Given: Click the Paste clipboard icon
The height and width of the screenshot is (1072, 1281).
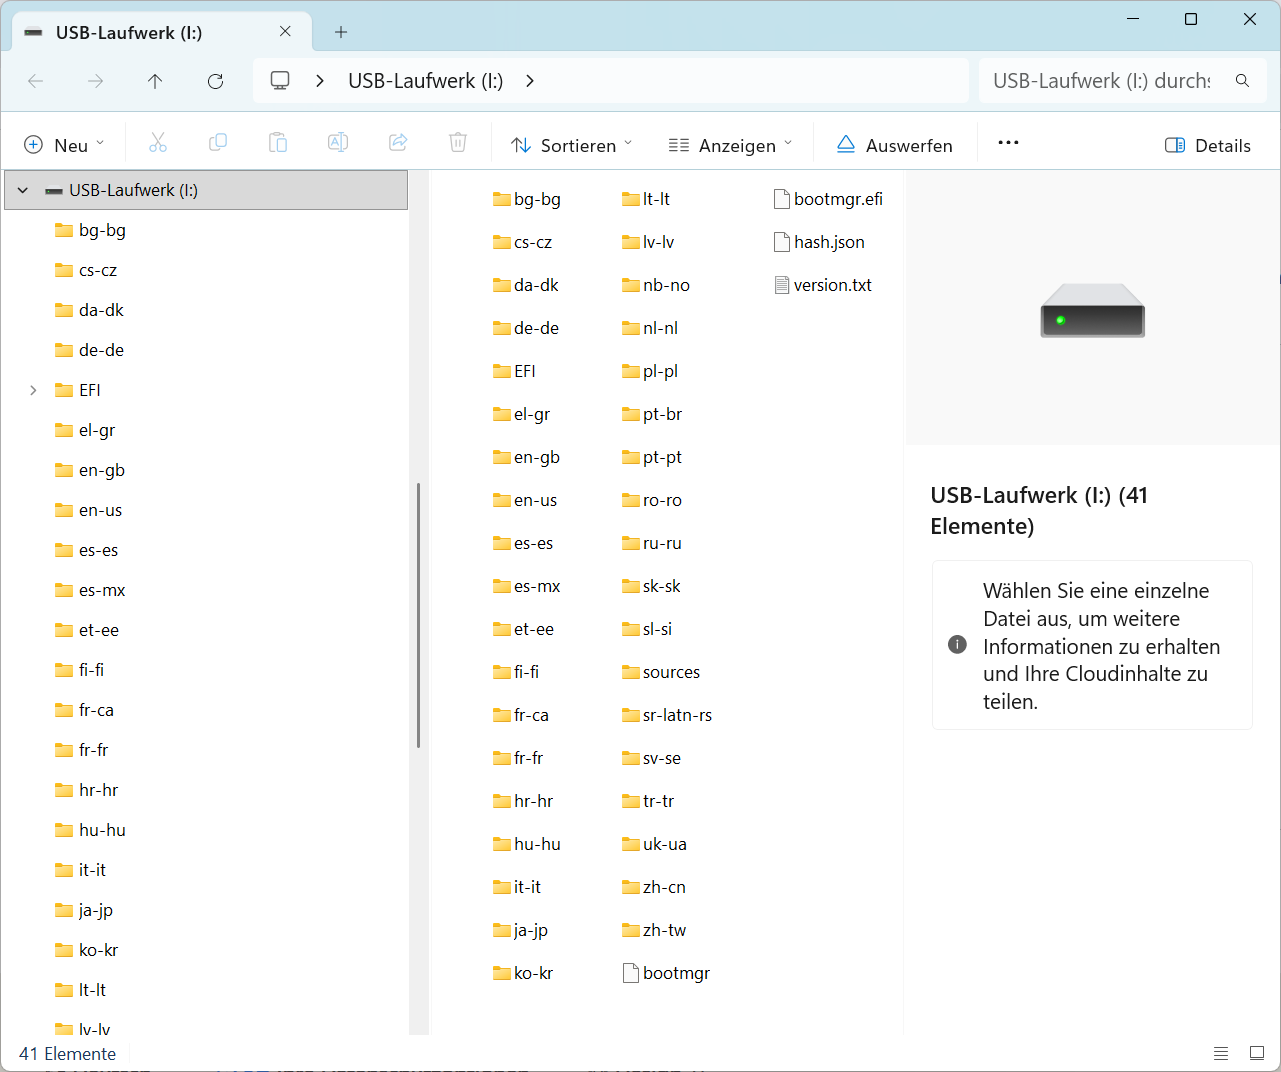Looking at the screenshot, I should pos(278,143).
